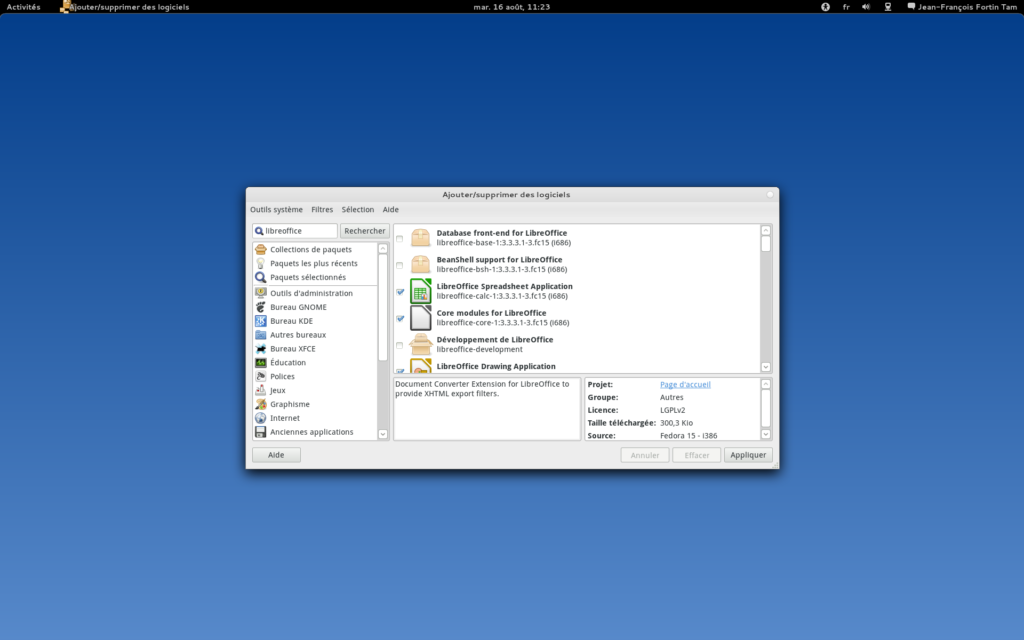
Task: Untick the Core modules for LibreOffice checkbox
Action: tap(400, 319)
